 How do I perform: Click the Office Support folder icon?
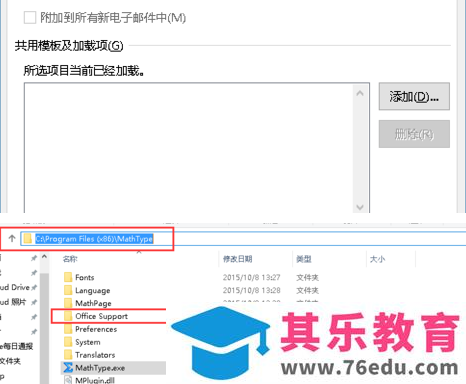pos(68,316)
